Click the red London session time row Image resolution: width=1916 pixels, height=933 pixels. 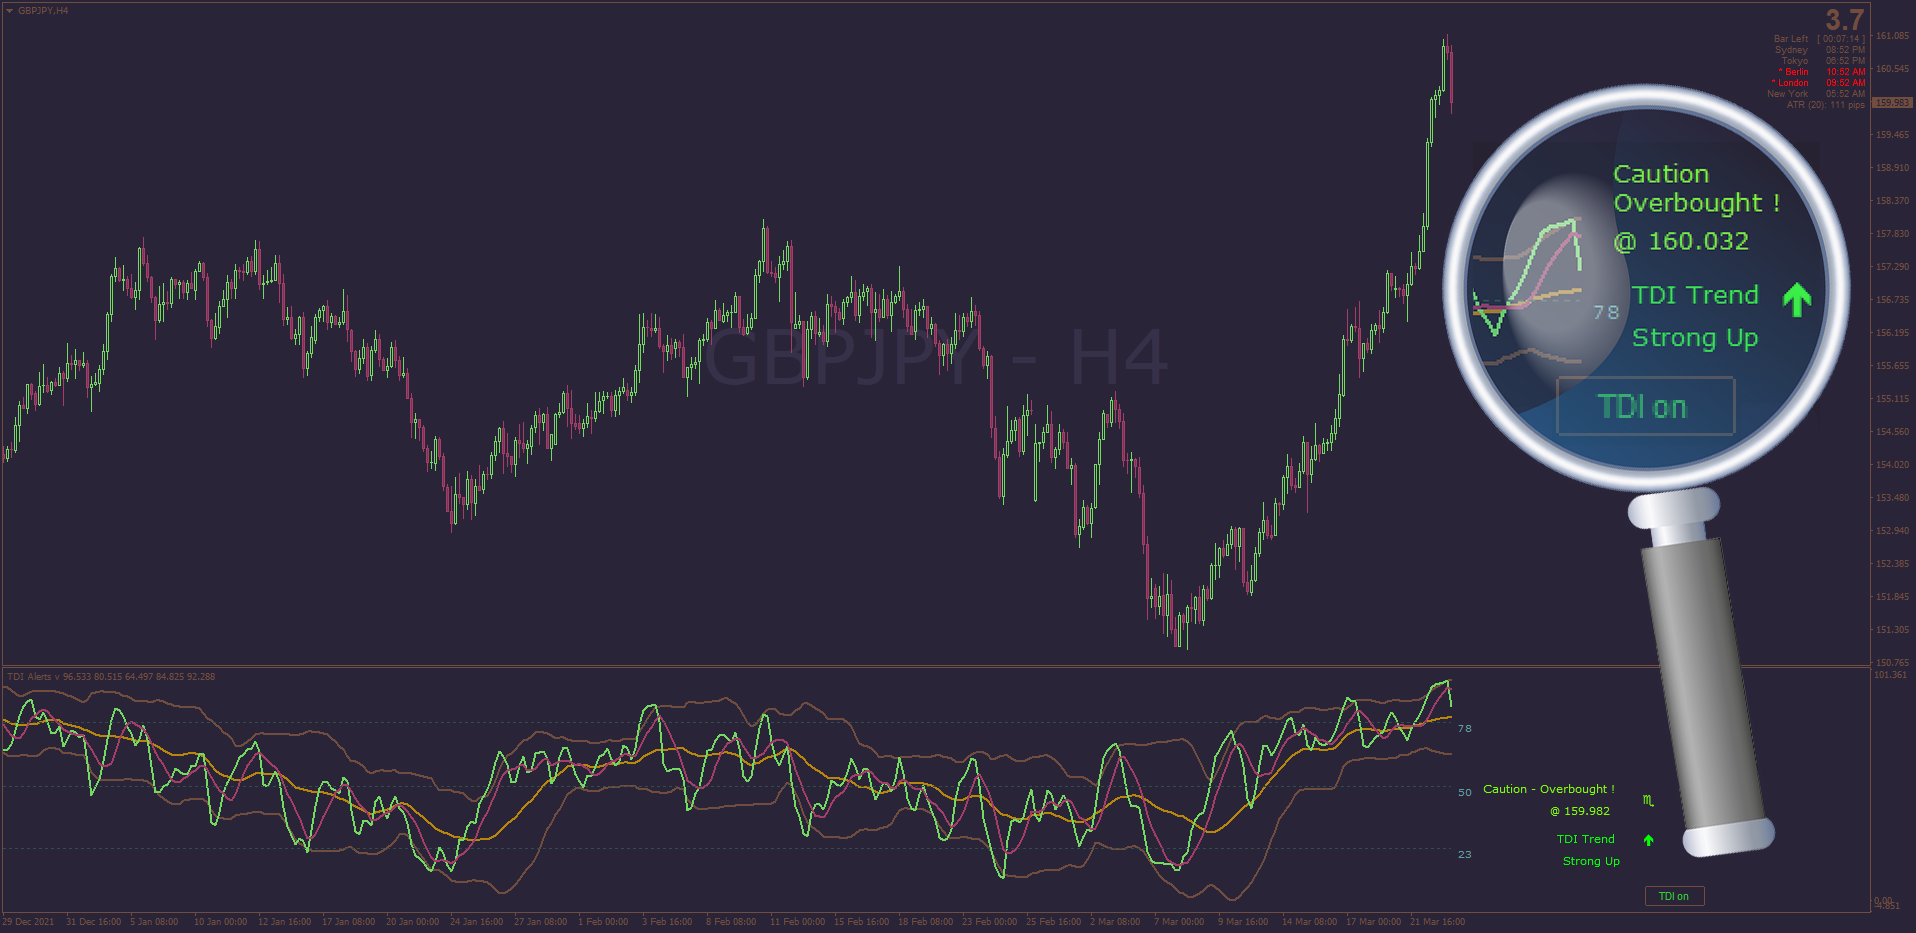tap(1819, 83)
